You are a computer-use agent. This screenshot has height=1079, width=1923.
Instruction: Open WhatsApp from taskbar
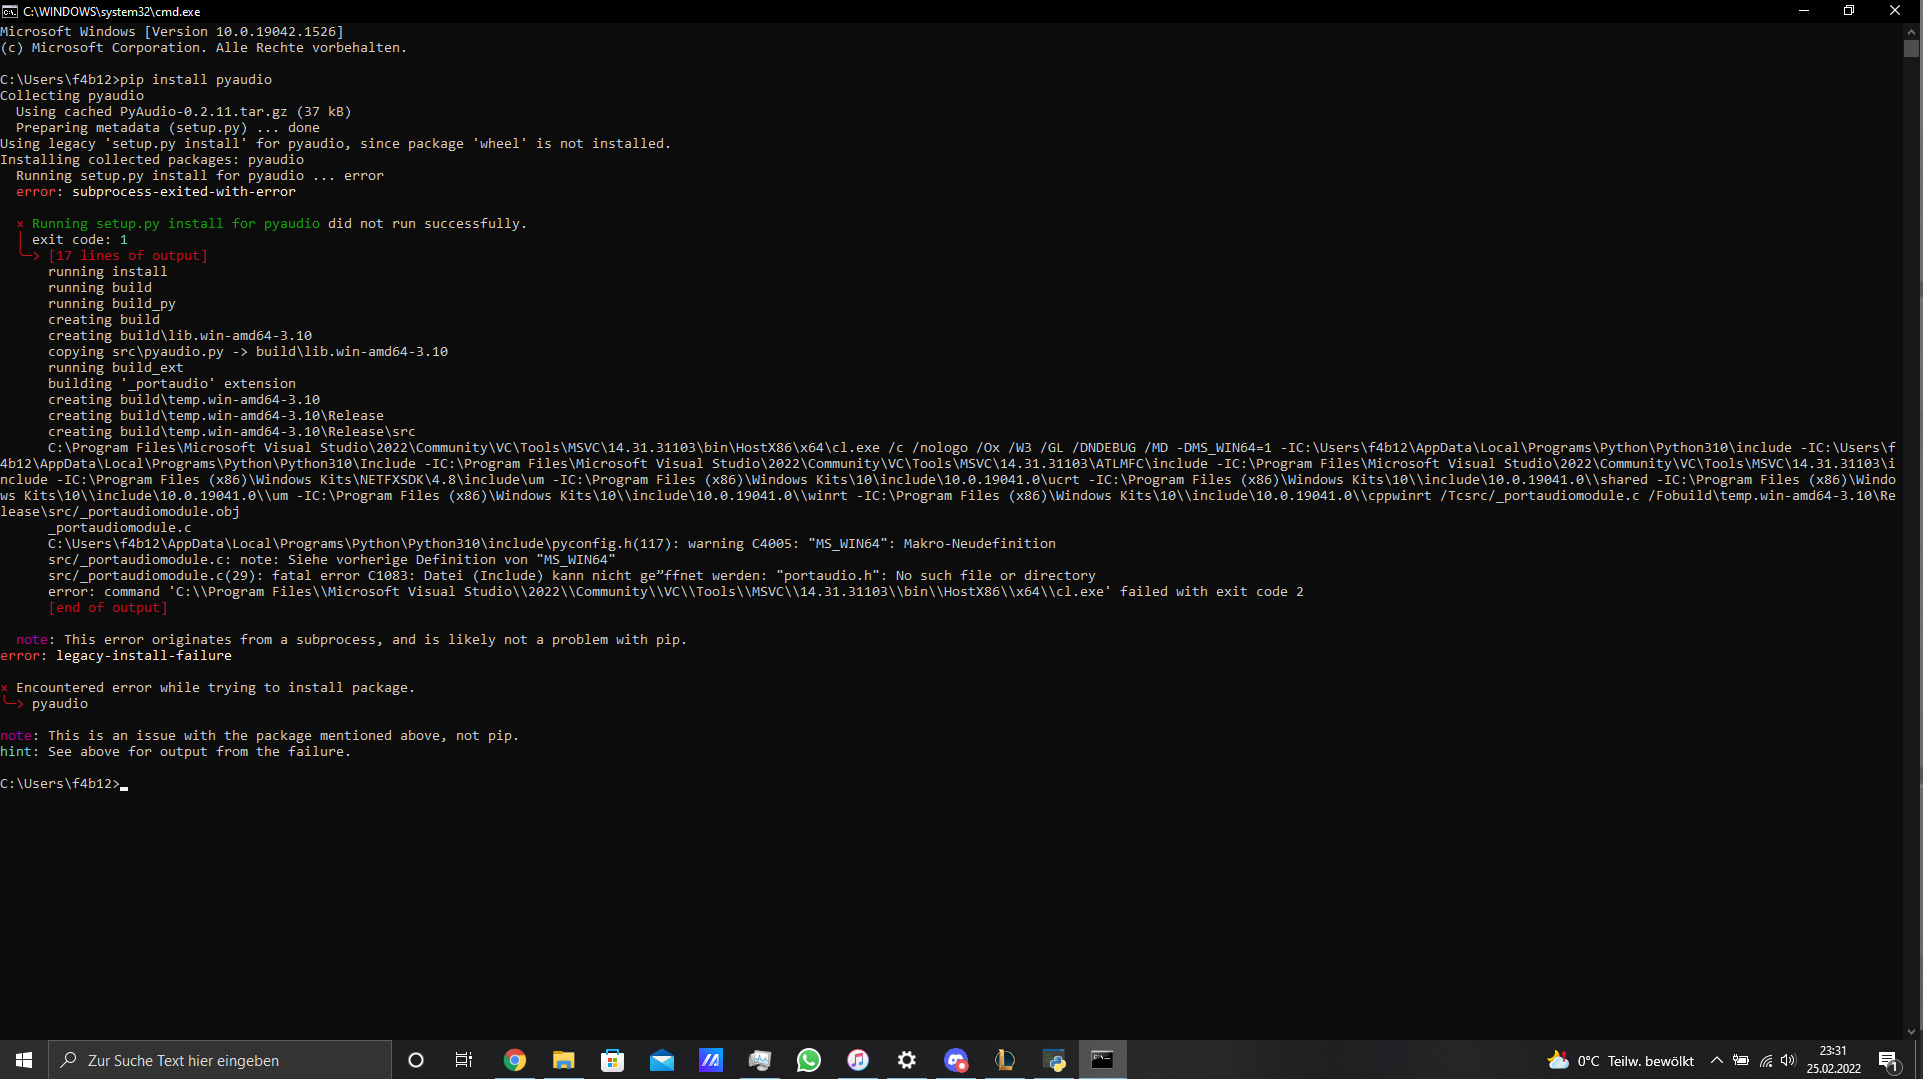pyautogui.click(x=808, y=1060)
